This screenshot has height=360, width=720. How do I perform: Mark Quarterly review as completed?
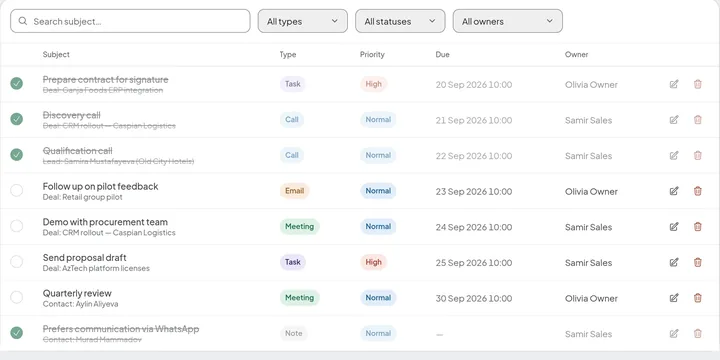pyautogui.click(x=17, y=297)
